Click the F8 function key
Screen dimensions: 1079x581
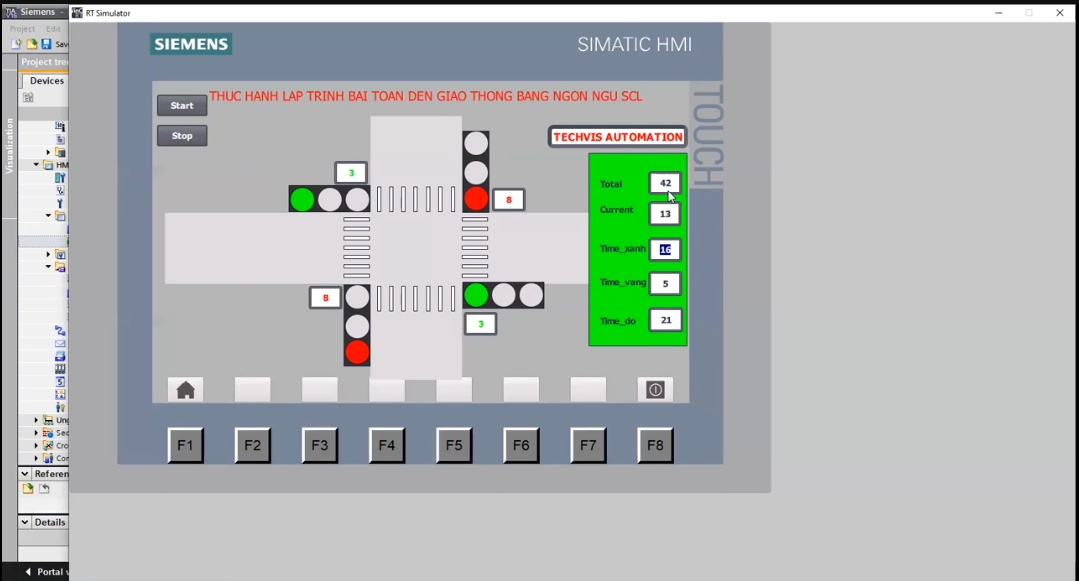pos(655,445)
